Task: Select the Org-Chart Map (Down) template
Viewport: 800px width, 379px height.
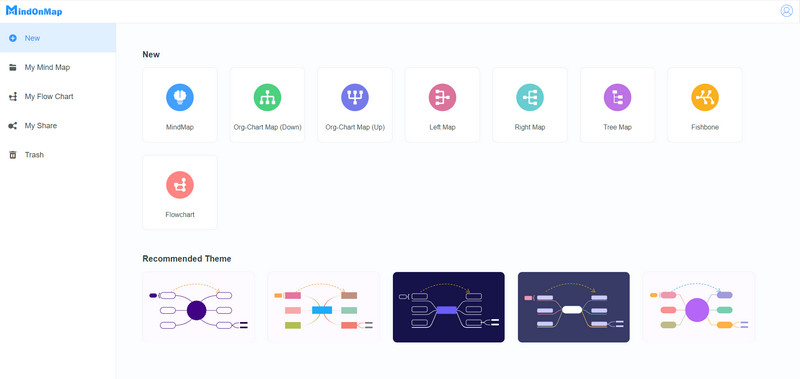Action: click(267, 105)
